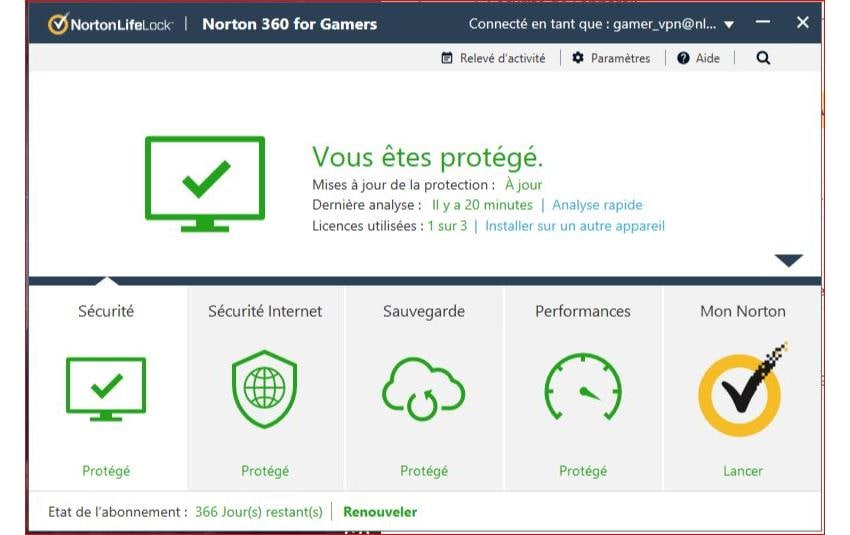
Task: Click the À jour update status
Action: point(523,185)
